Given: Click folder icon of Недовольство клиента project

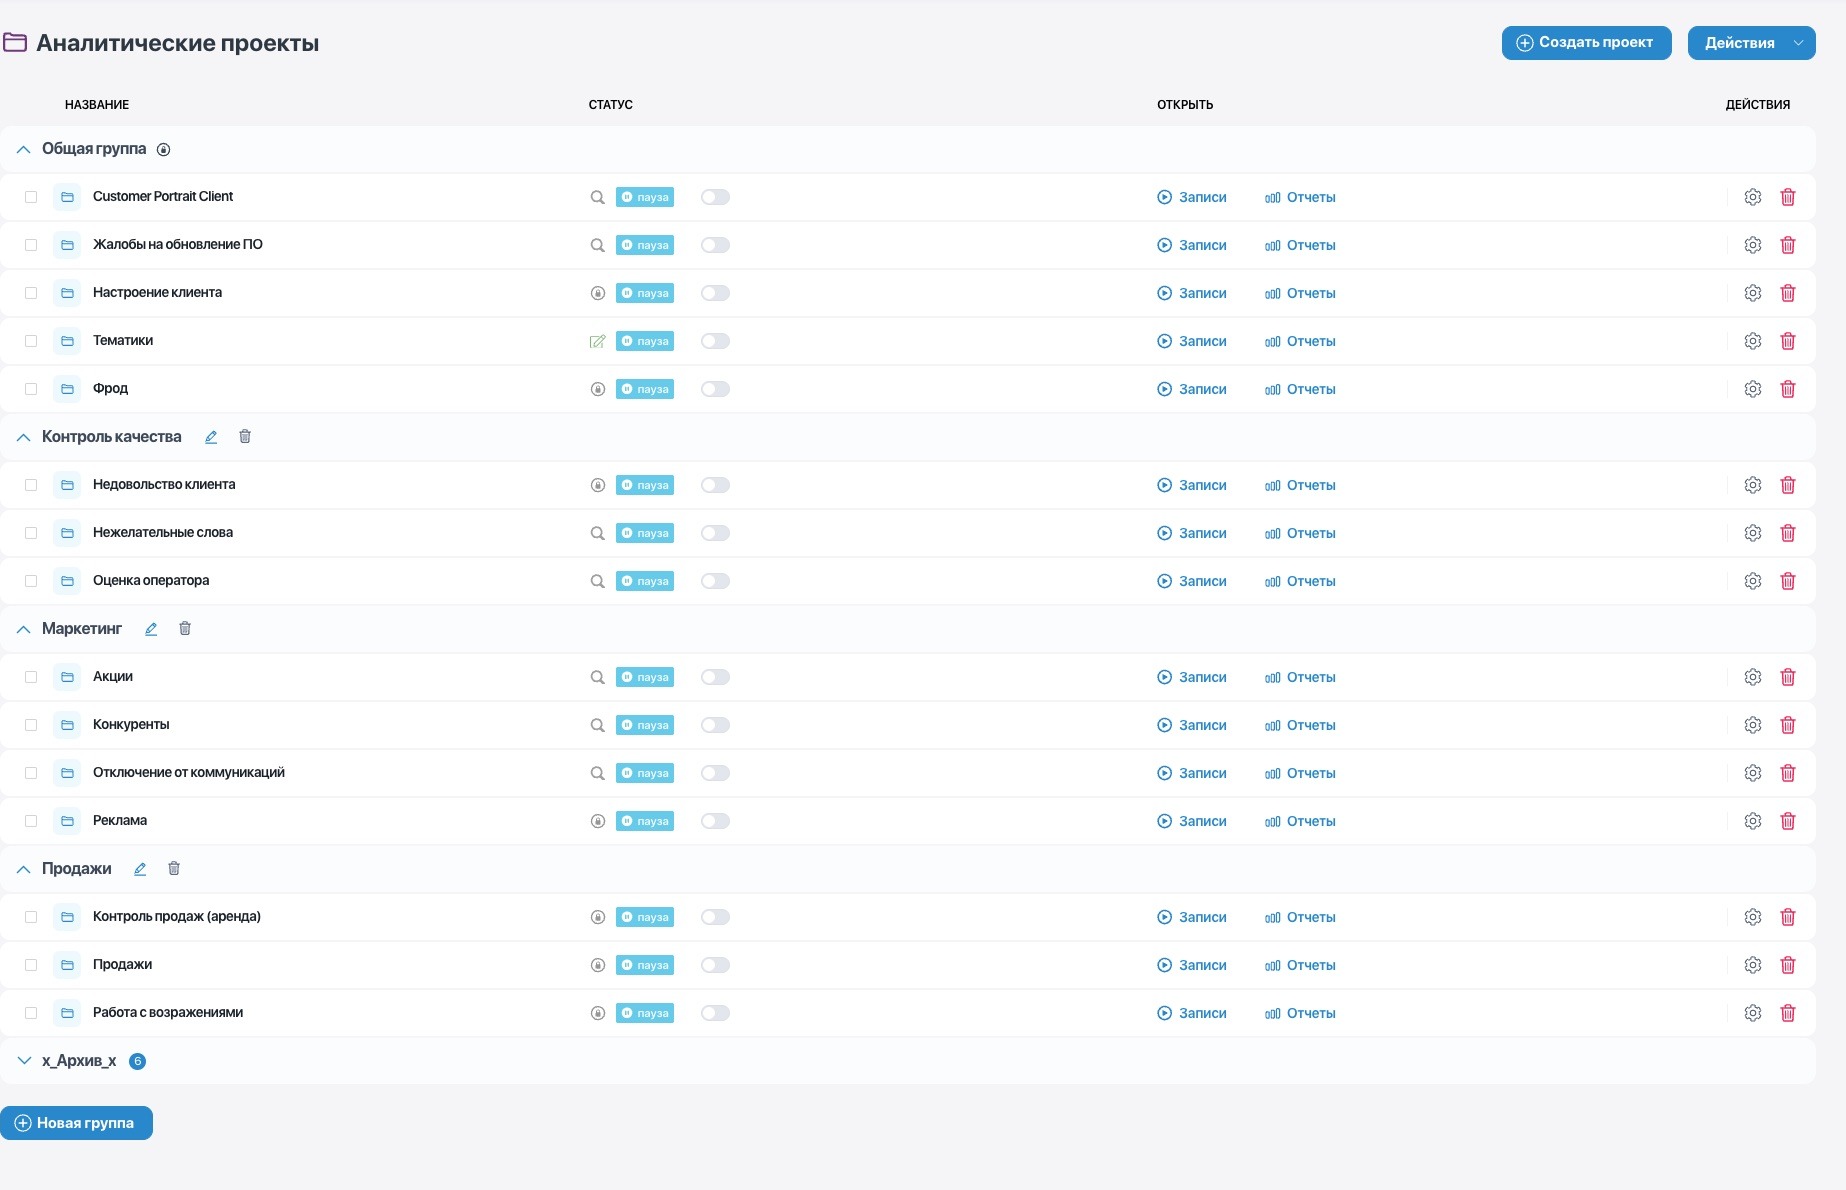Looking at the screenshot, I should pos(67,485).
